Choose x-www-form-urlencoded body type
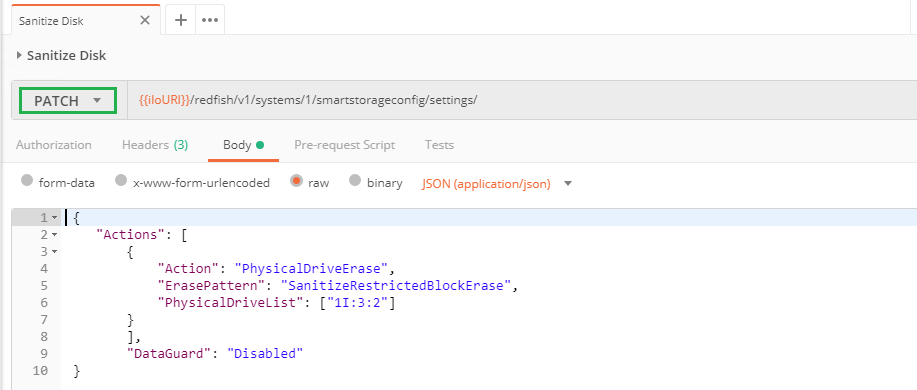 (121, 181)
